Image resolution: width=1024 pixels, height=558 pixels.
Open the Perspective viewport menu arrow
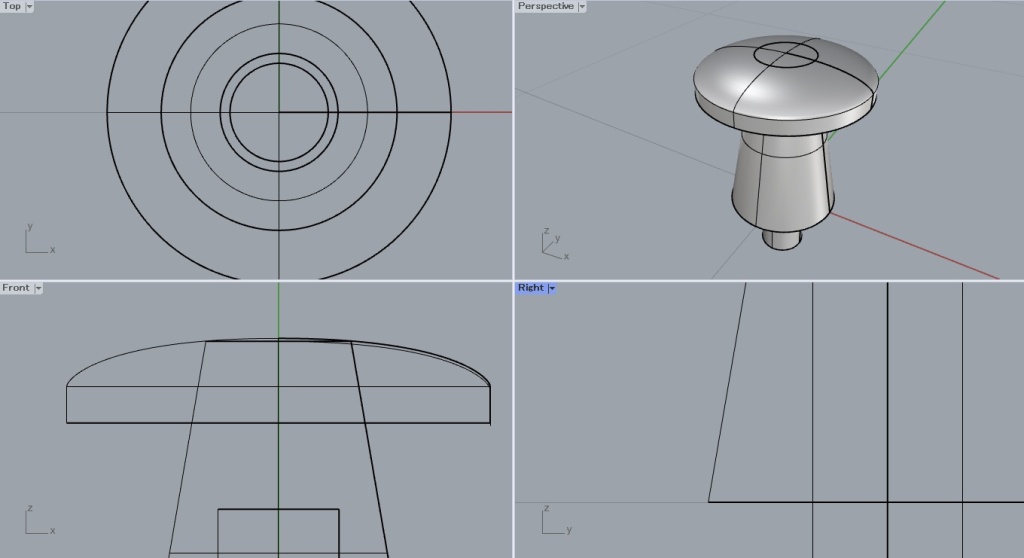click(x=582, y=6)
